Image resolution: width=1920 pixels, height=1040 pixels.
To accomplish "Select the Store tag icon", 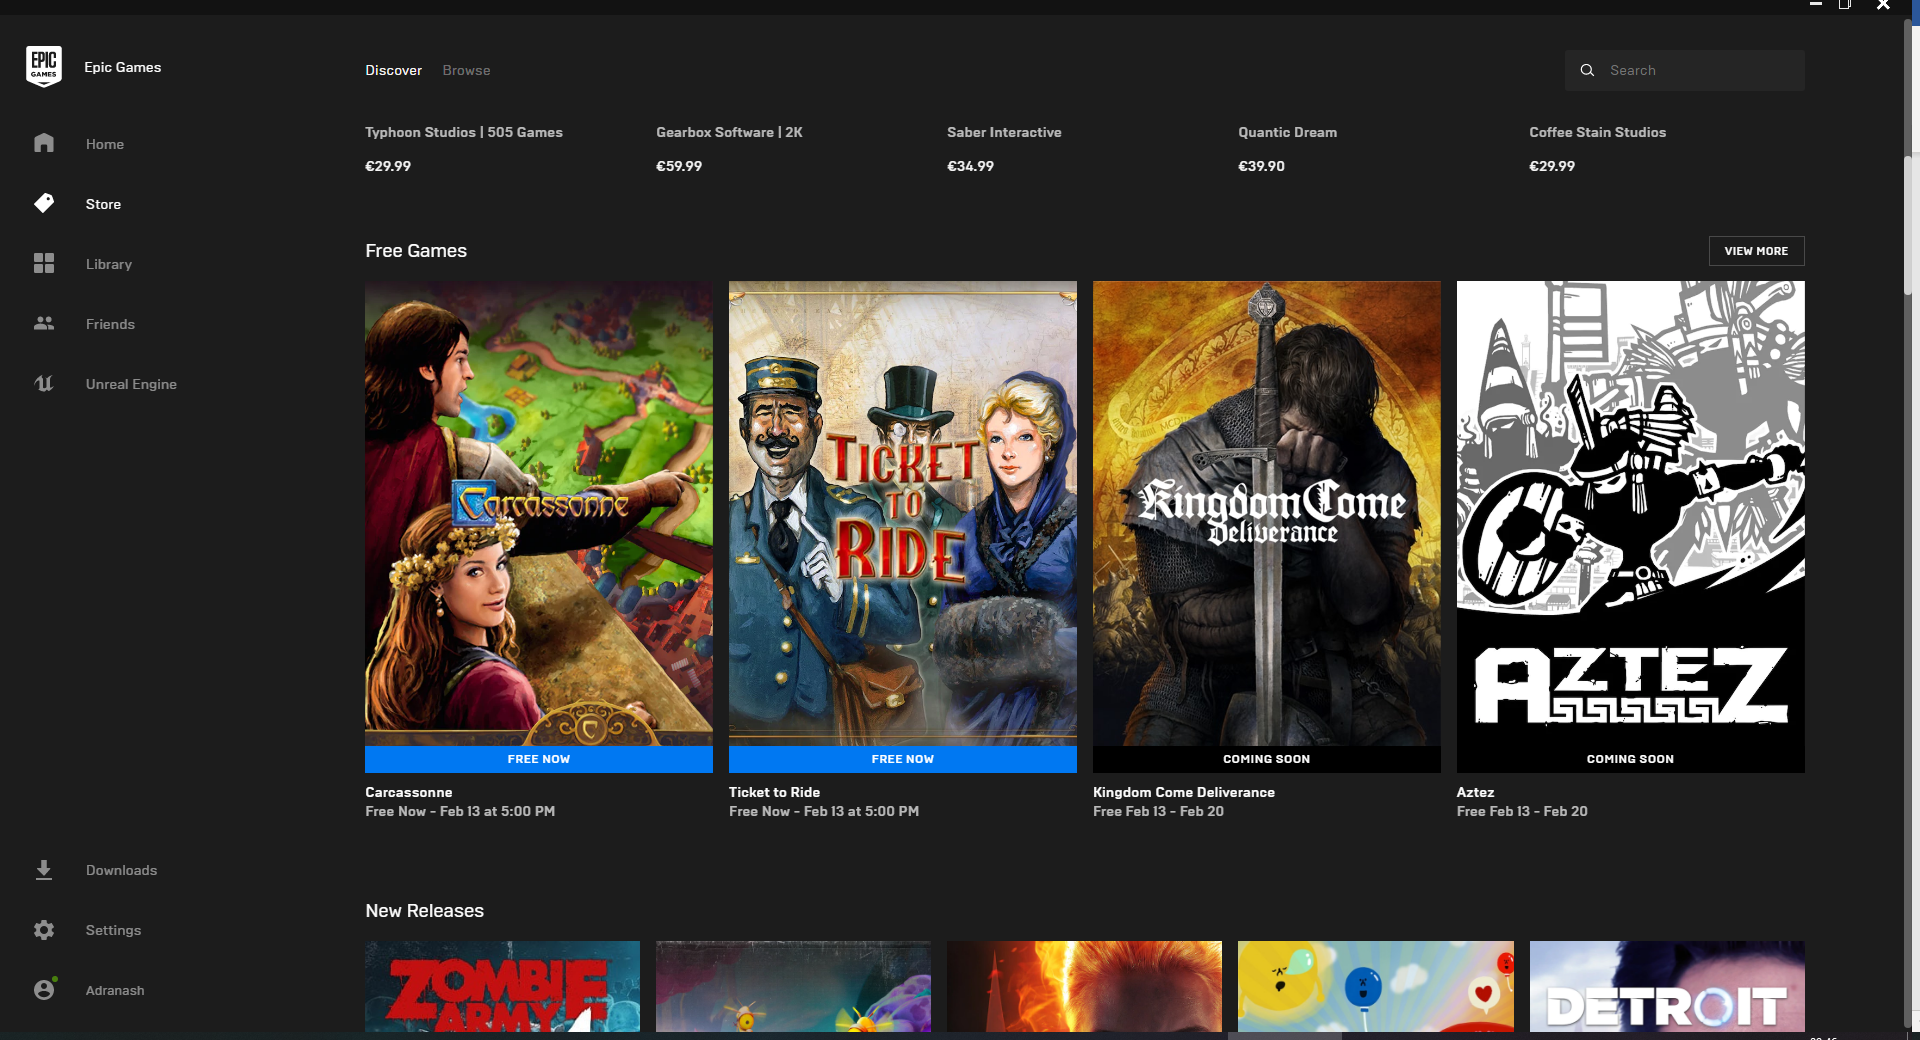I will click(44, 204).
